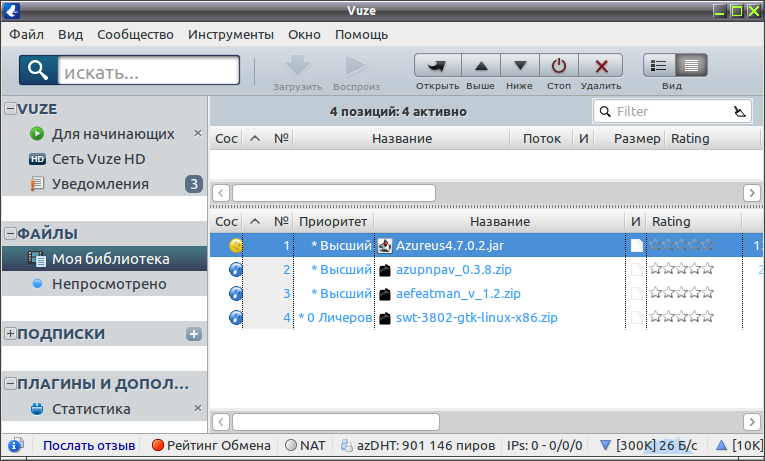765x461 pixels.
Task: Click the Filter text field
Action: pos(671,112)
